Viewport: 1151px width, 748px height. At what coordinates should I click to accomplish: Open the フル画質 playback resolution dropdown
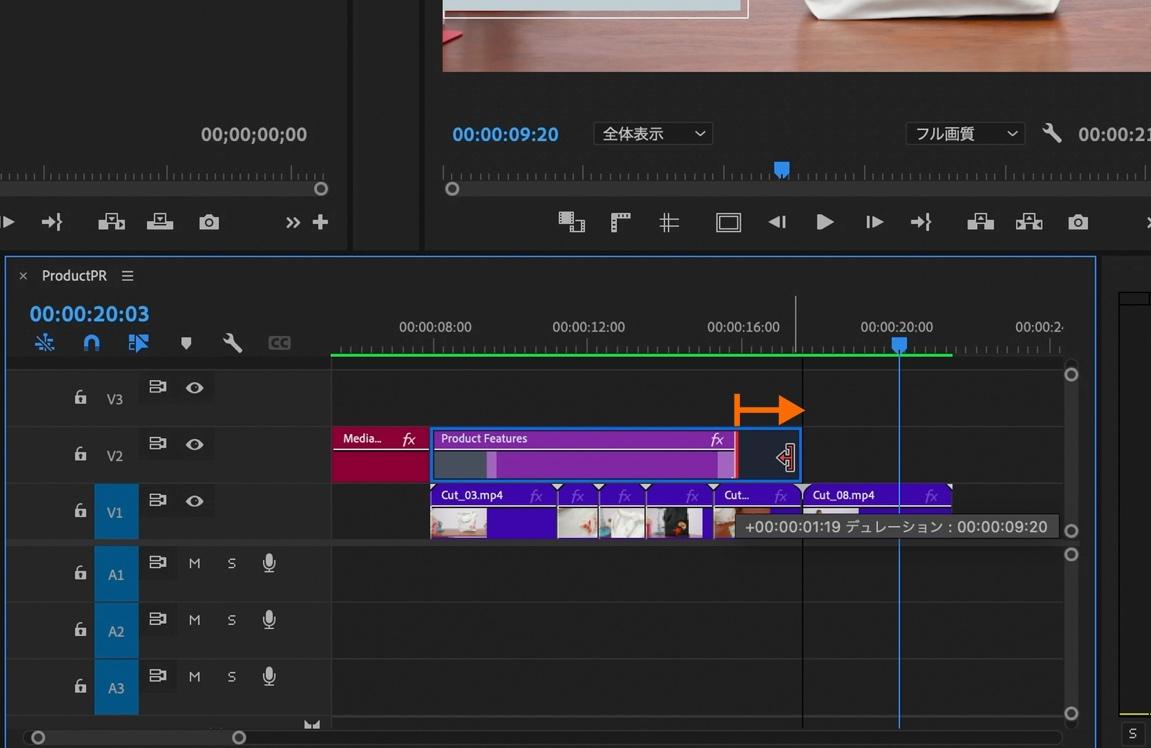coord(965,134)
